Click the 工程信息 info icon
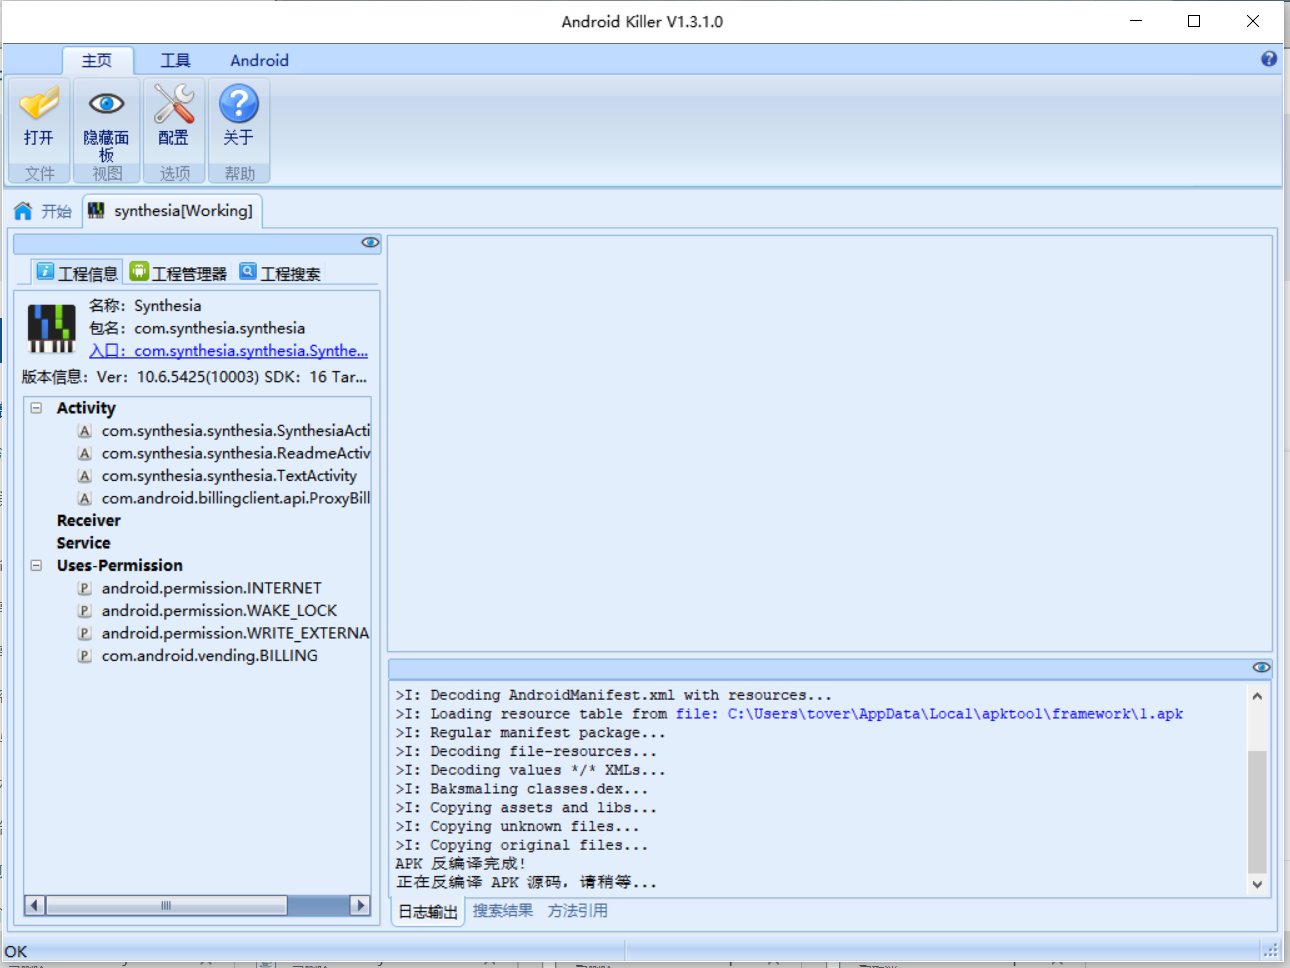The image size is (1290, 968). tap(45, 271)
